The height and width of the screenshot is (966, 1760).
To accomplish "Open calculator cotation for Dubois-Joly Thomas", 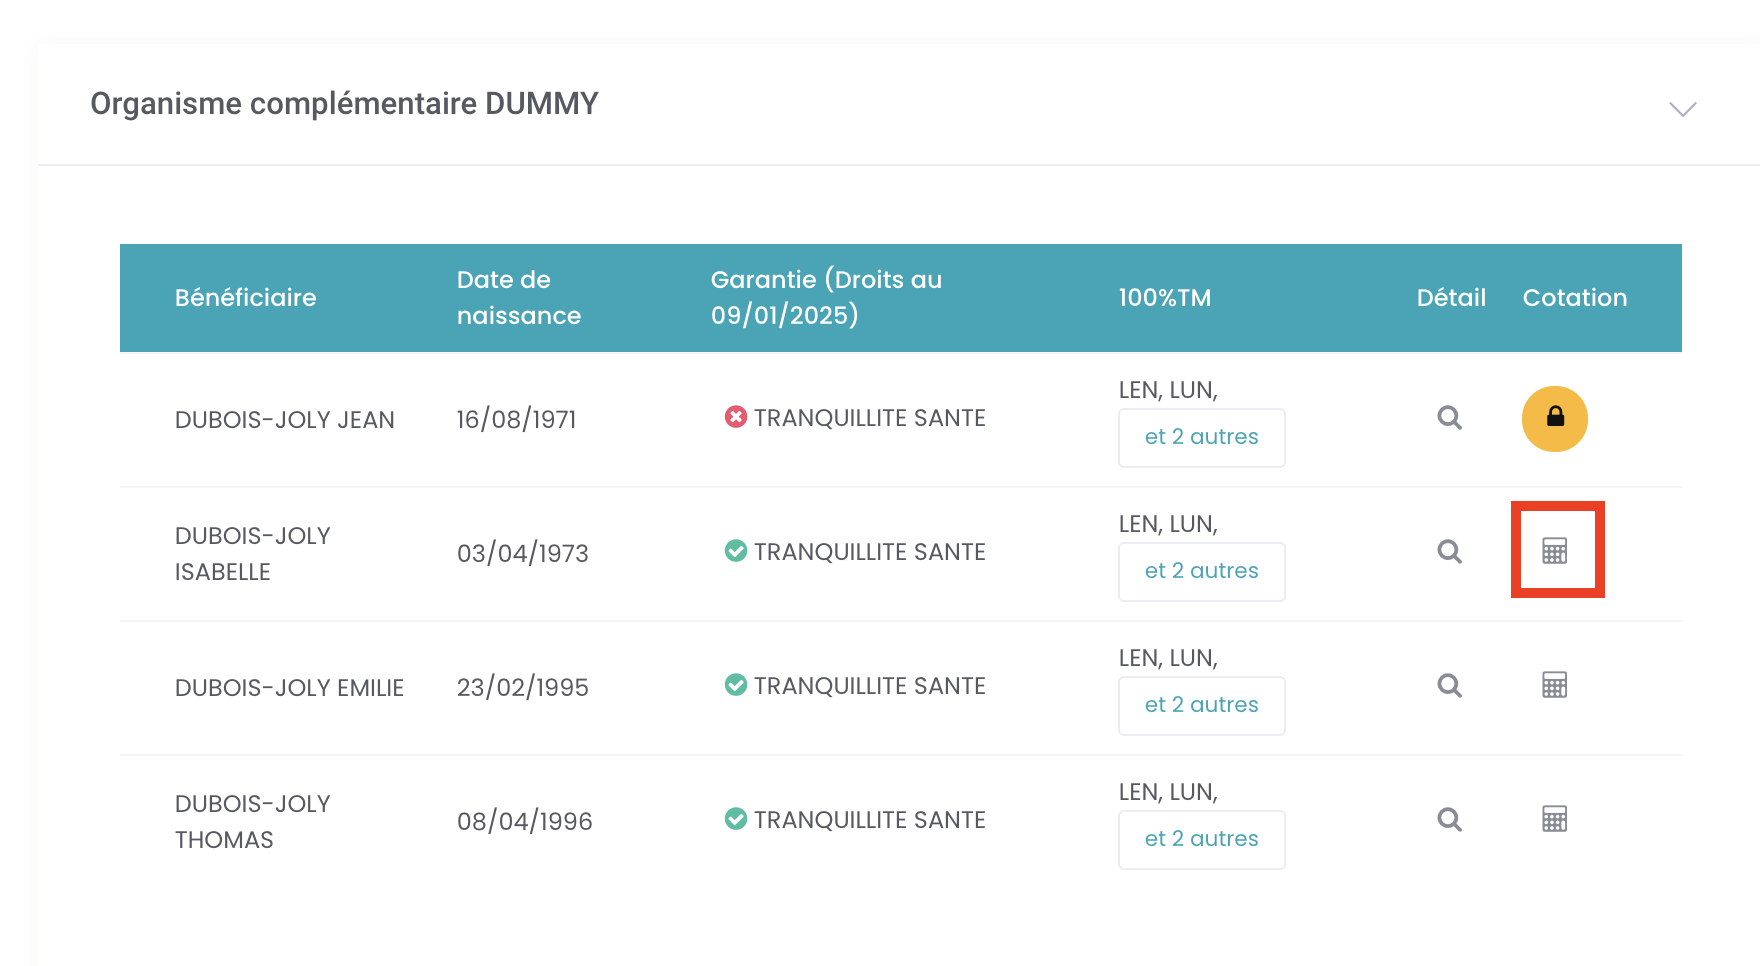I will 1554,819.
